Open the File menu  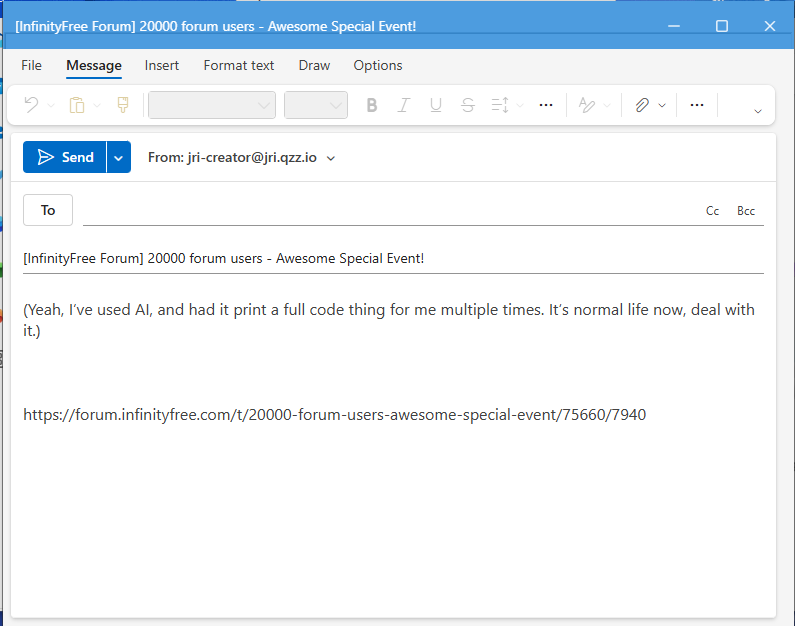click(x=31, y=65)
